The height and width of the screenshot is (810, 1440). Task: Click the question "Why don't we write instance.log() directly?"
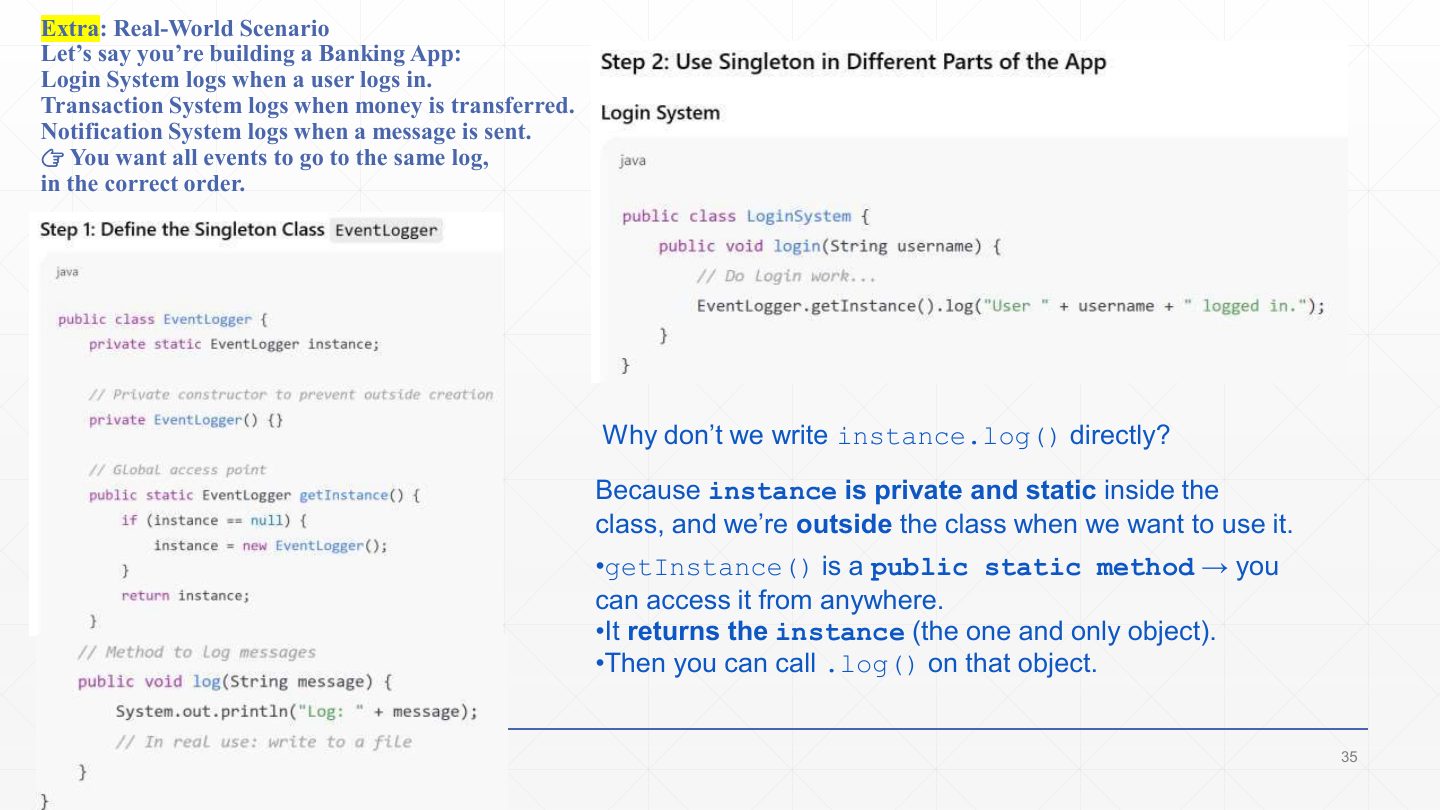886,436
